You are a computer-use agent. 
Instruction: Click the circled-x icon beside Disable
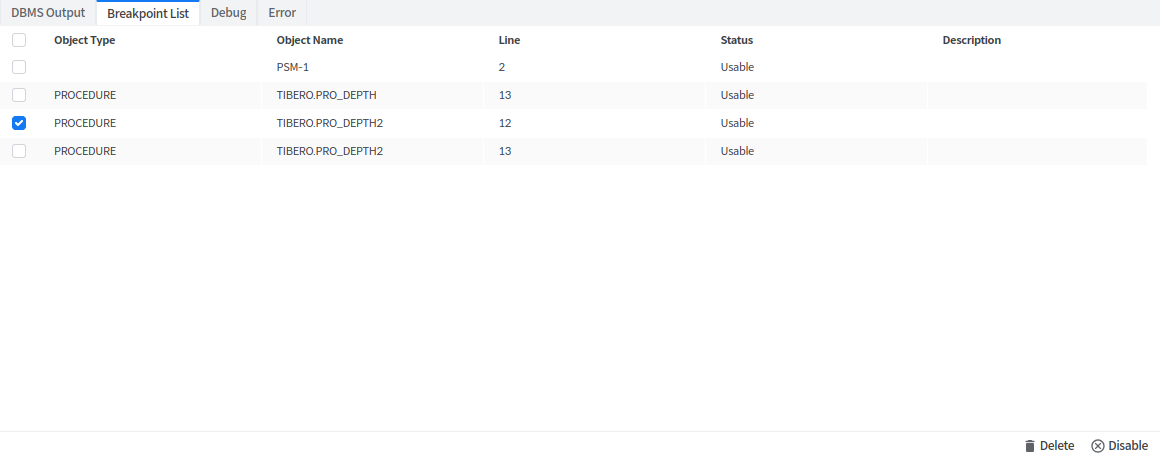tap(1097, 446)
